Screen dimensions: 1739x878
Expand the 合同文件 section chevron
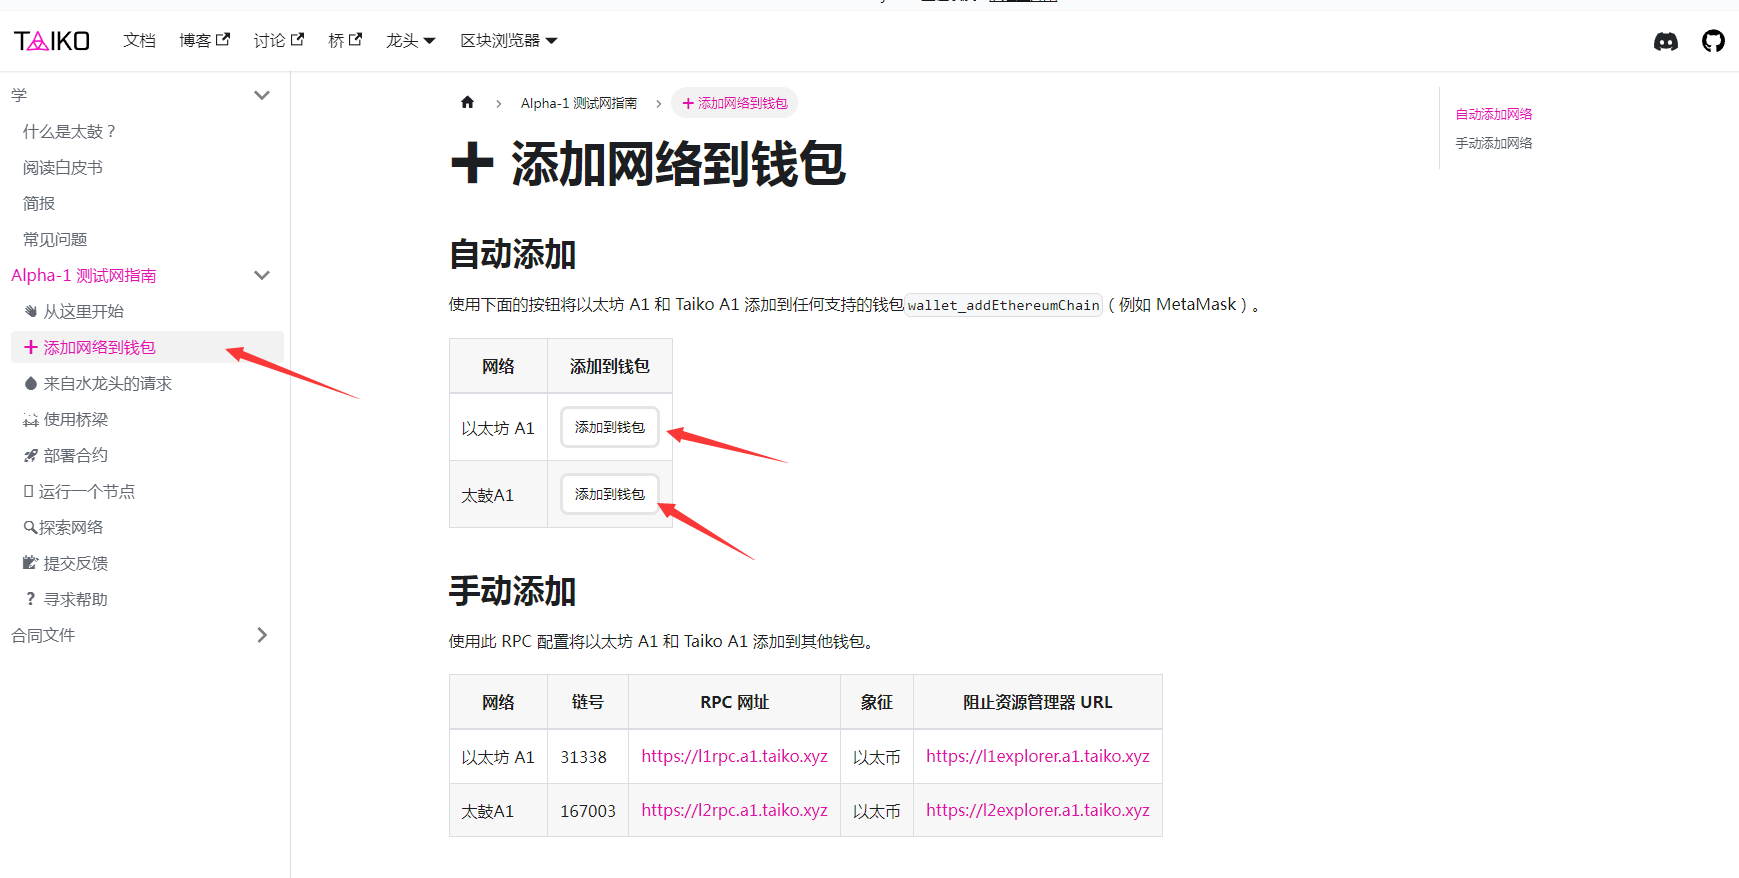pyautogui.click(x=262, y=635)
